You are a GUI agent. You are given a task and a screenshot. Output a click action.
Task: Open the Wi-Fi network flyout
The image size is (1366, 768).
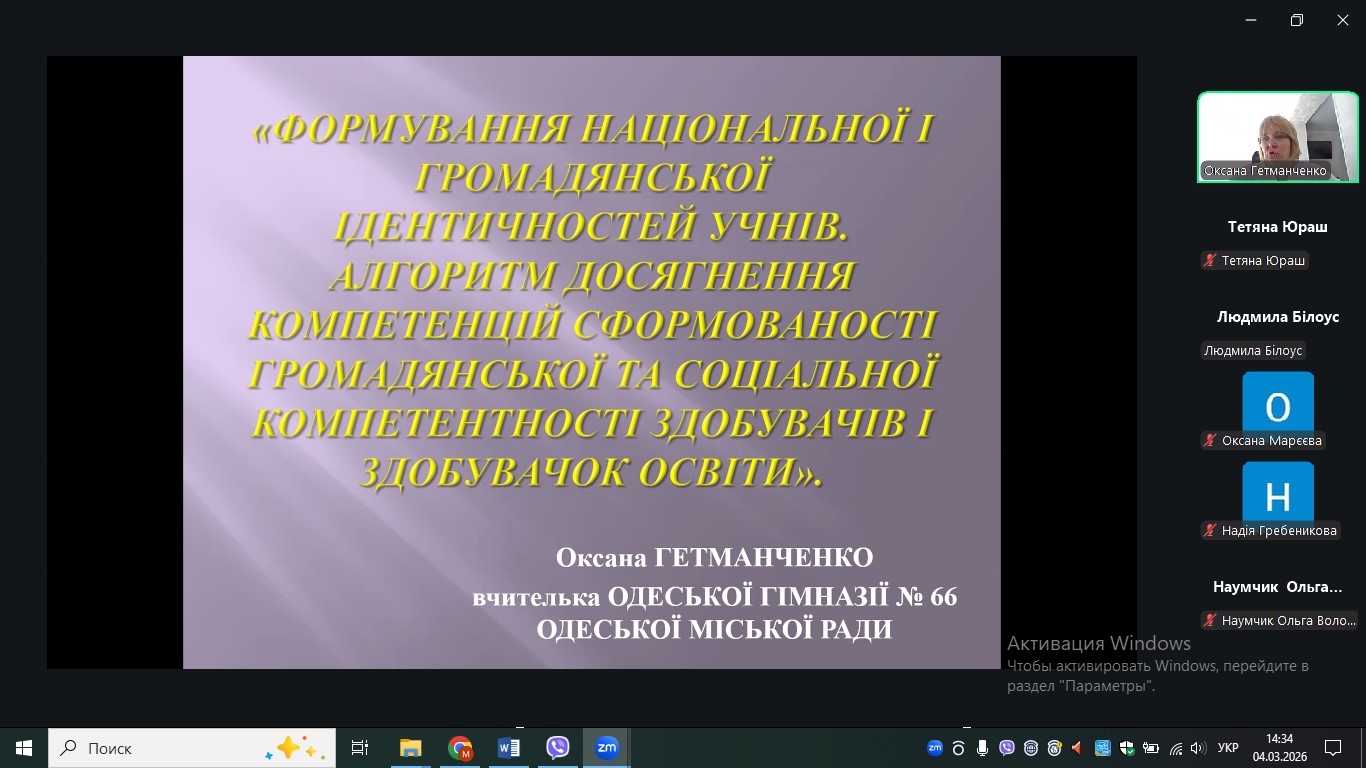click(x=1175, y=748)
